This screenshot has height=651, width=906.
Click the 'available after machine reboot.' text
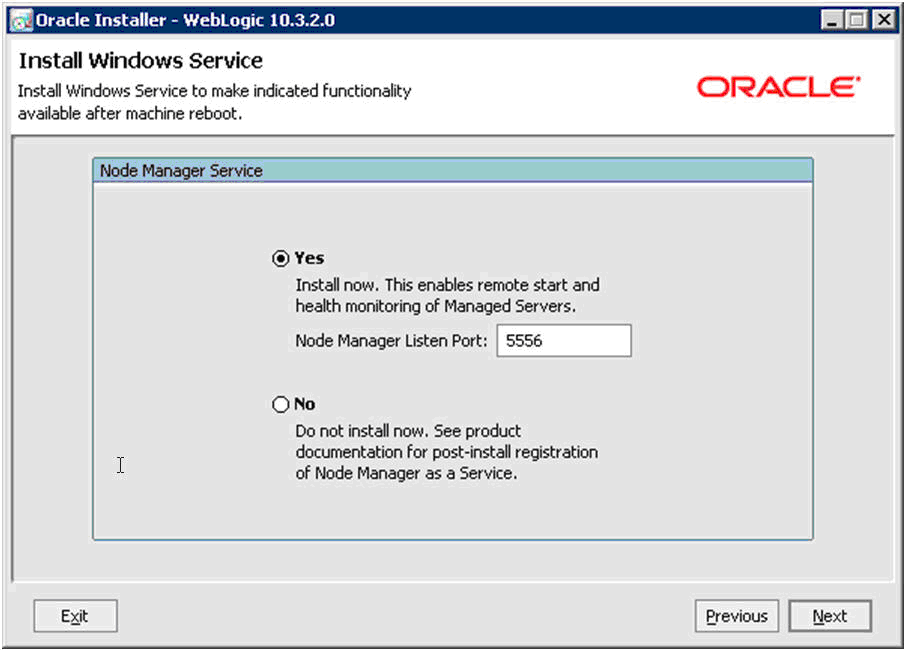130,114
